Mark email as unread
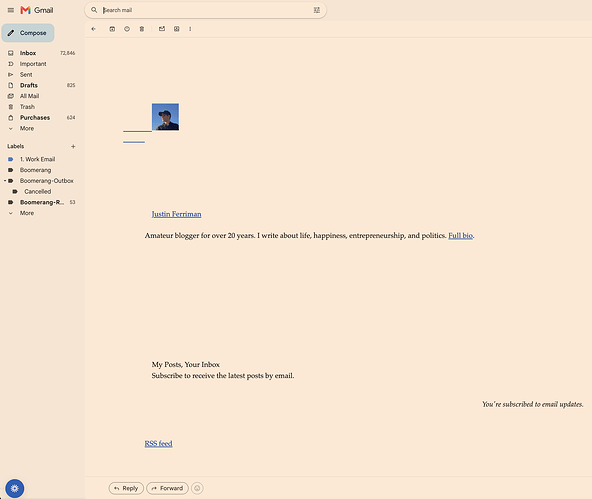 click(162, 29)
